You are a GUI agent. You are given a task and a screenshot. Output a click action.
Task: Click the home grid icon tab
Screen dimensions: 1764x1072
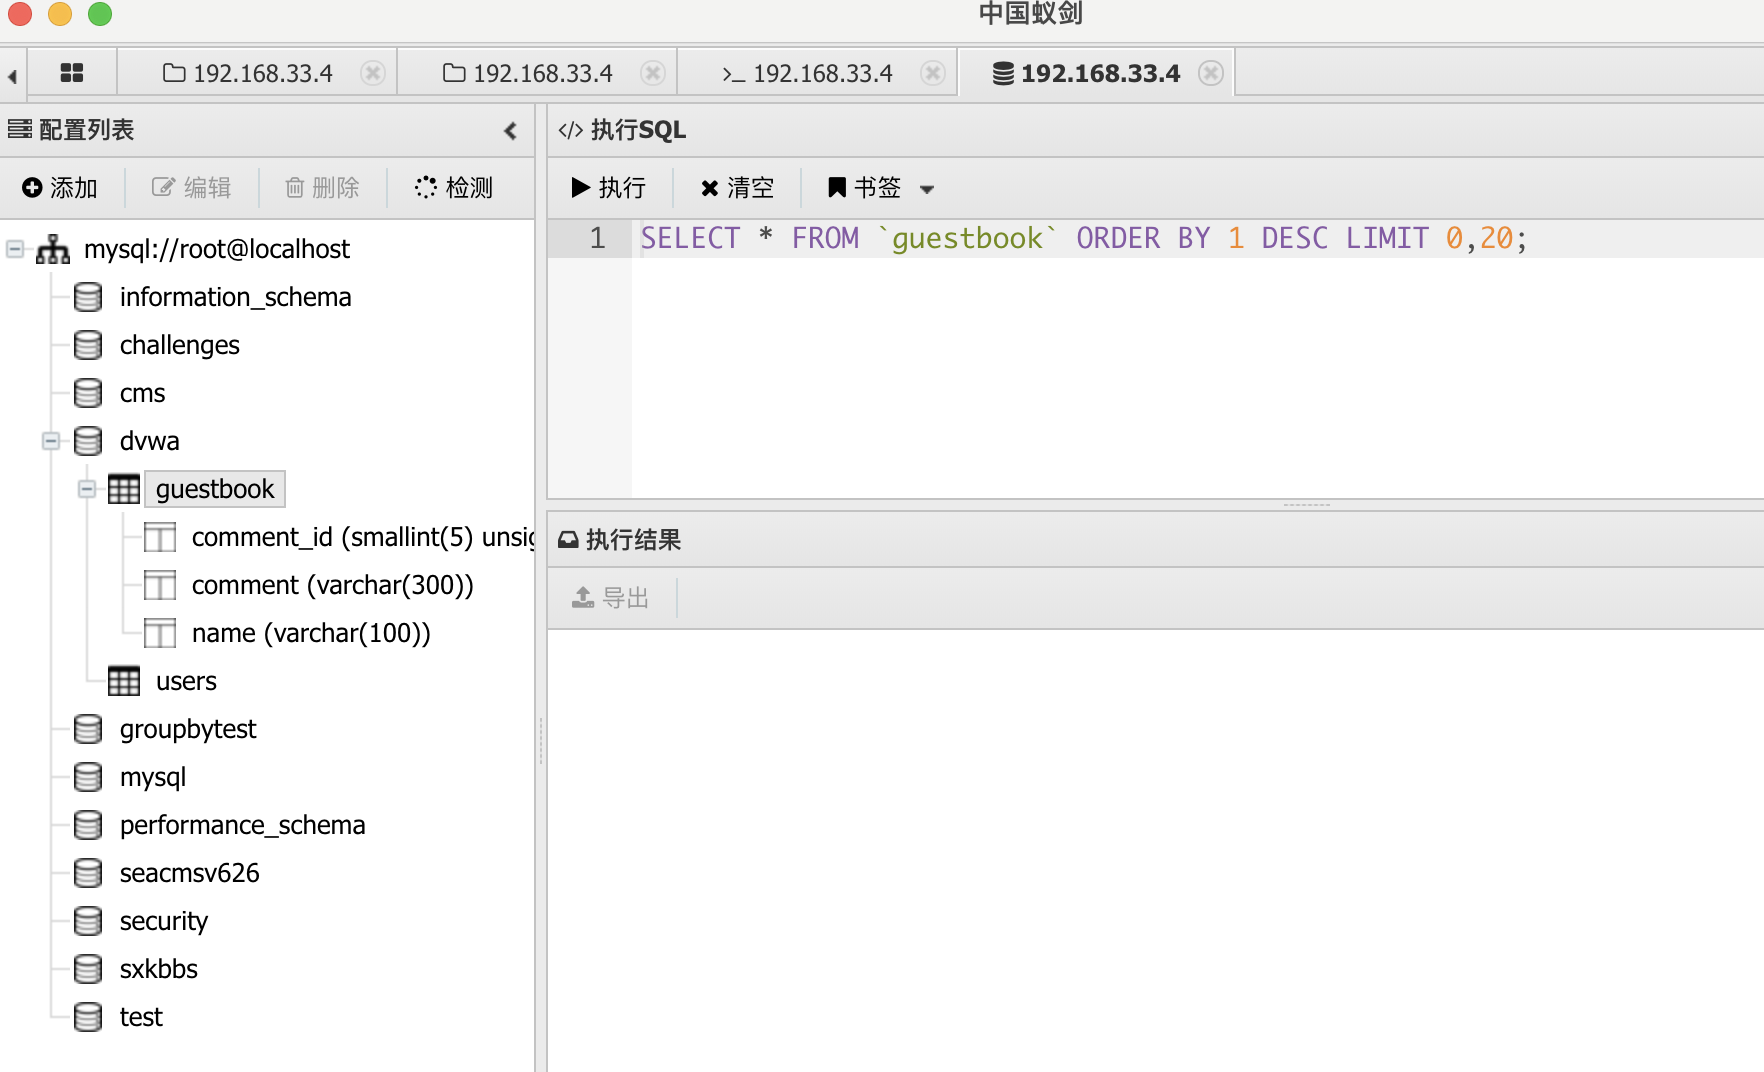(72, 73)
